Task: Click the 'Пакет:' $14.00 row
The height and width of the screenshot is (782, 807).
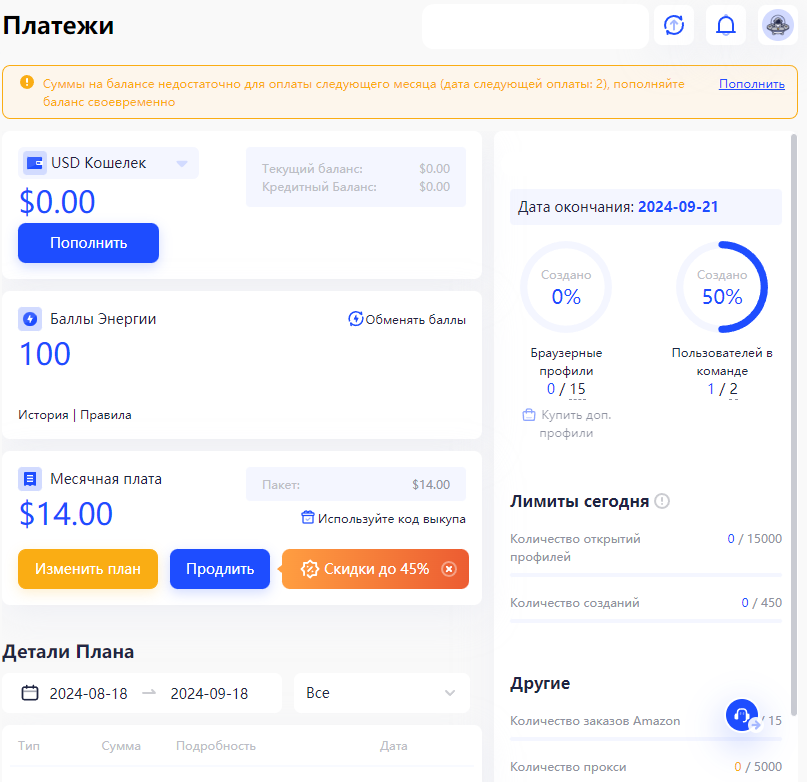Action: (356, 484)
